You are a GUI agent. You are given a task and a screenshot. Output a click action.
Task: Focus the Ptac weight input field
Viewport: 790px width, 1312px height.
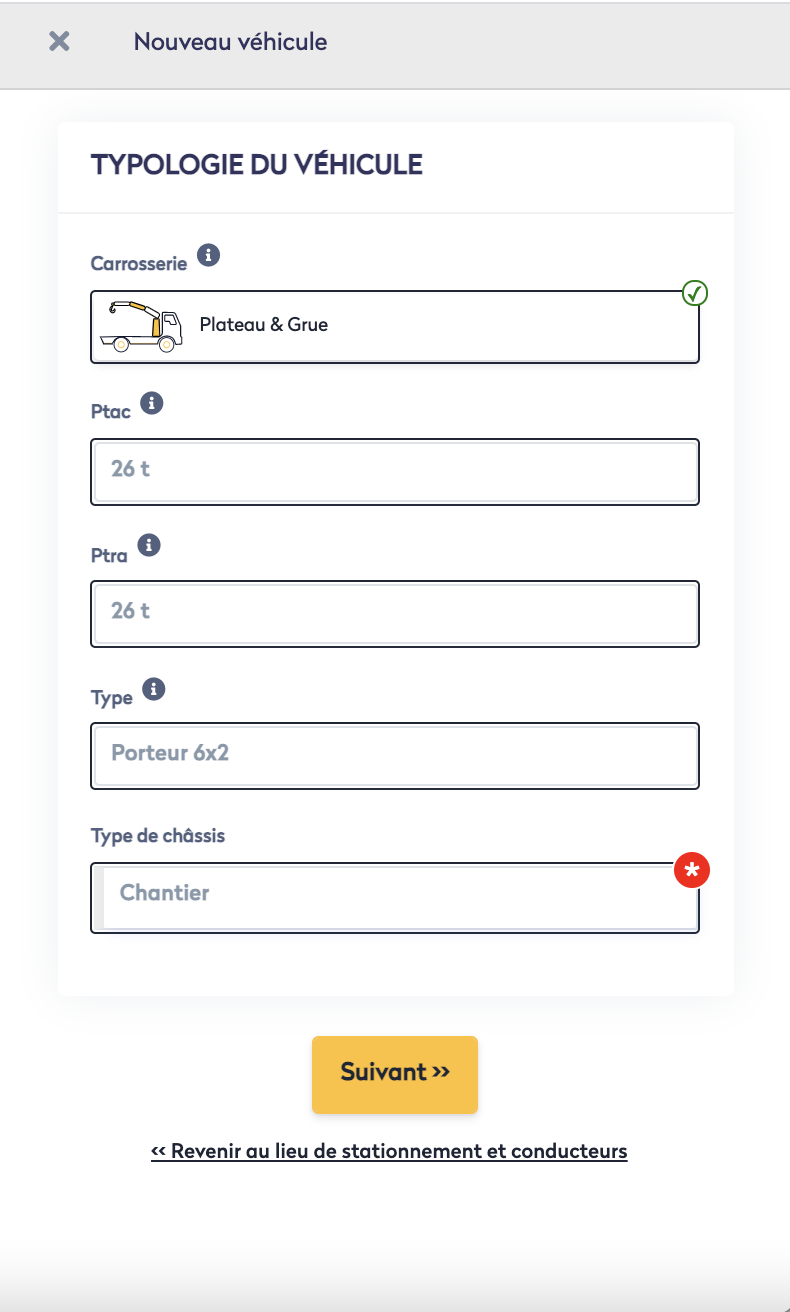(x=395, y=471)
